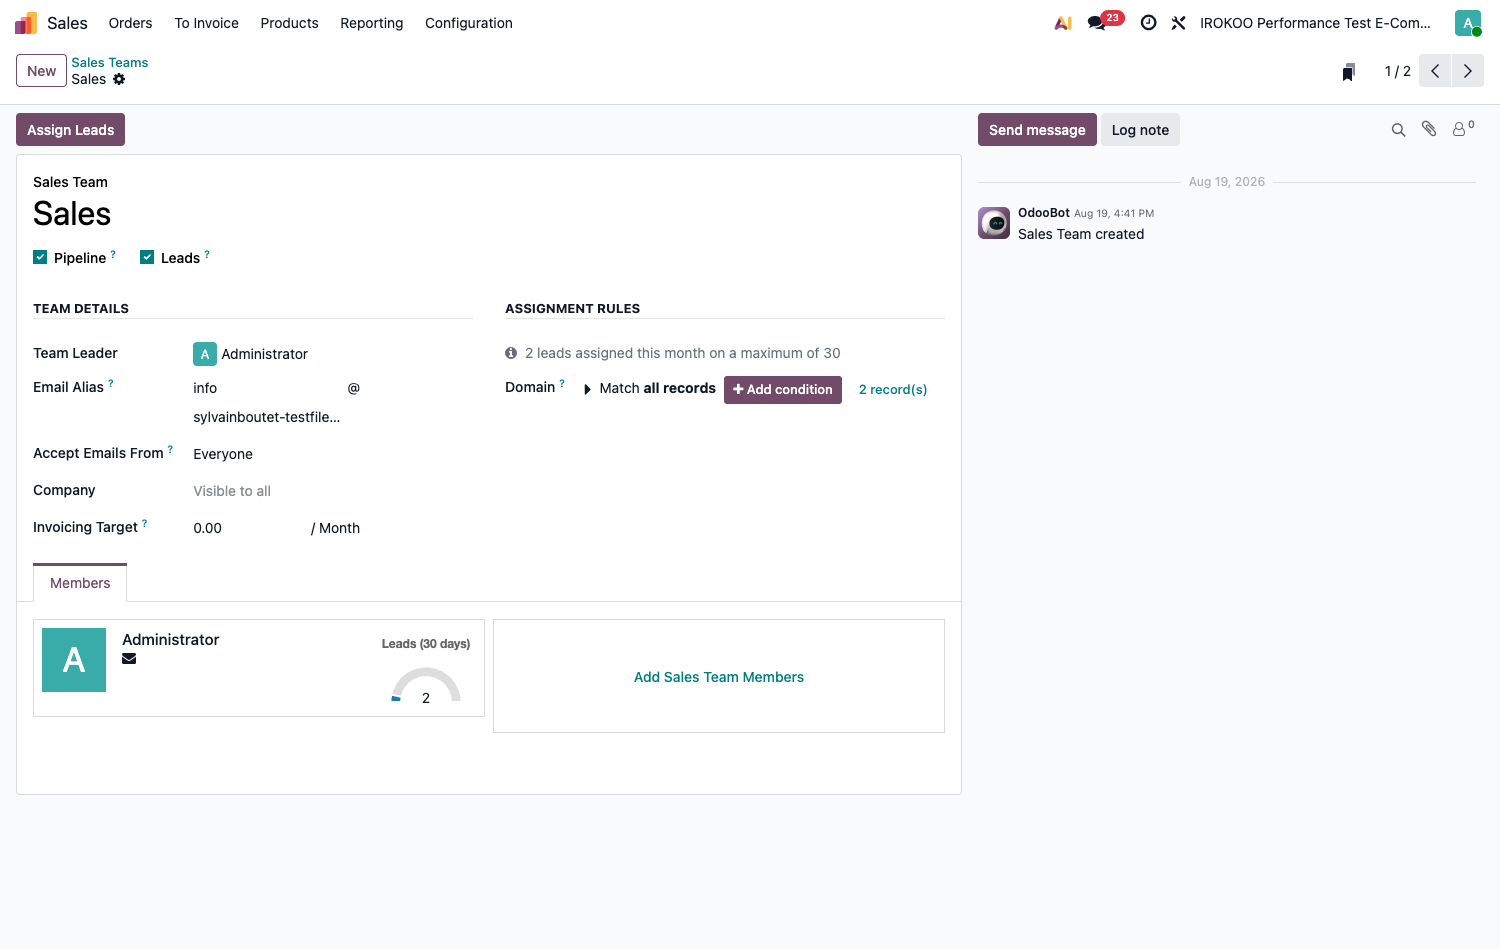Click the New button

click(x=41, y=71)
